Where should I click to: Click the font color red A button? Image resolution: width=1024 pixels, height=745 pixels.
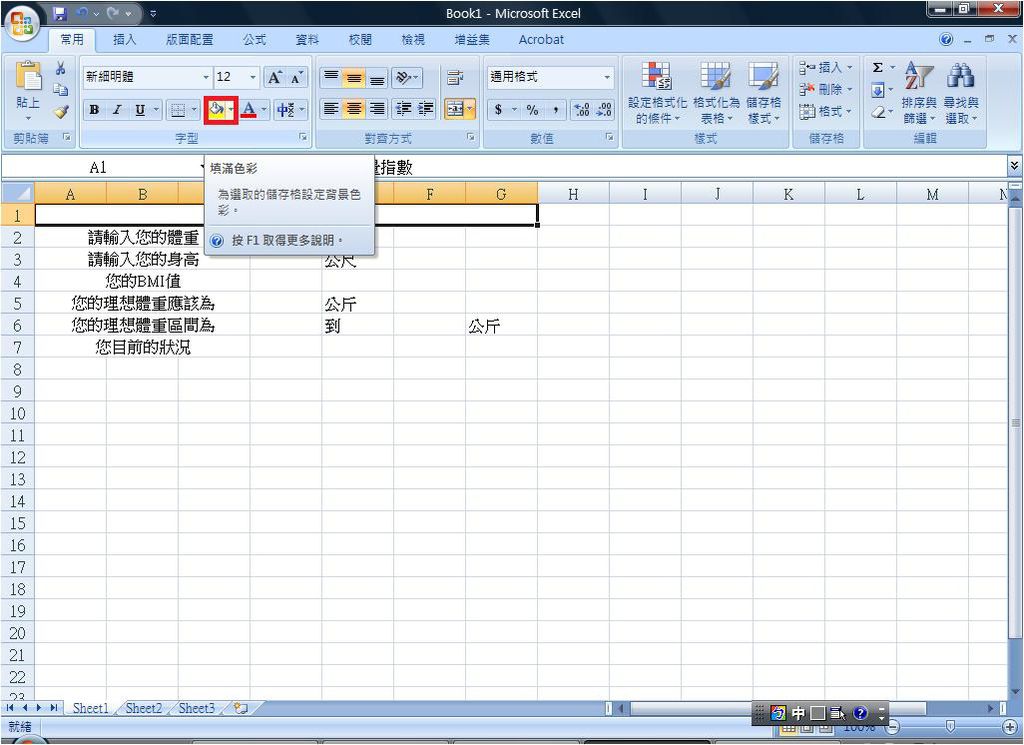[x=248, y=110]
